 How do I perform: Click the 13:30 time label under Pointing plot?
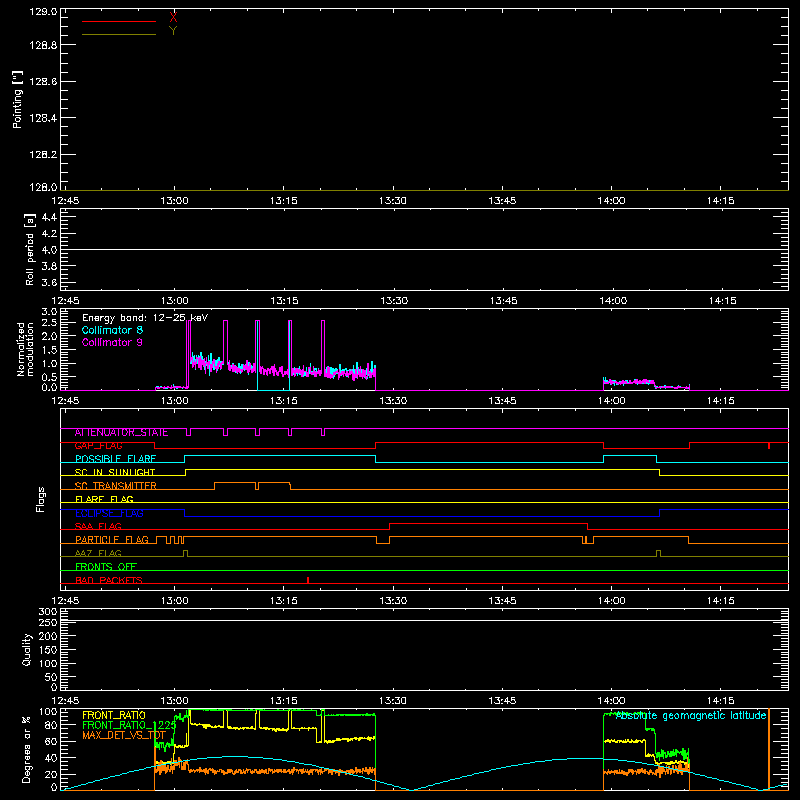point(393,201)
